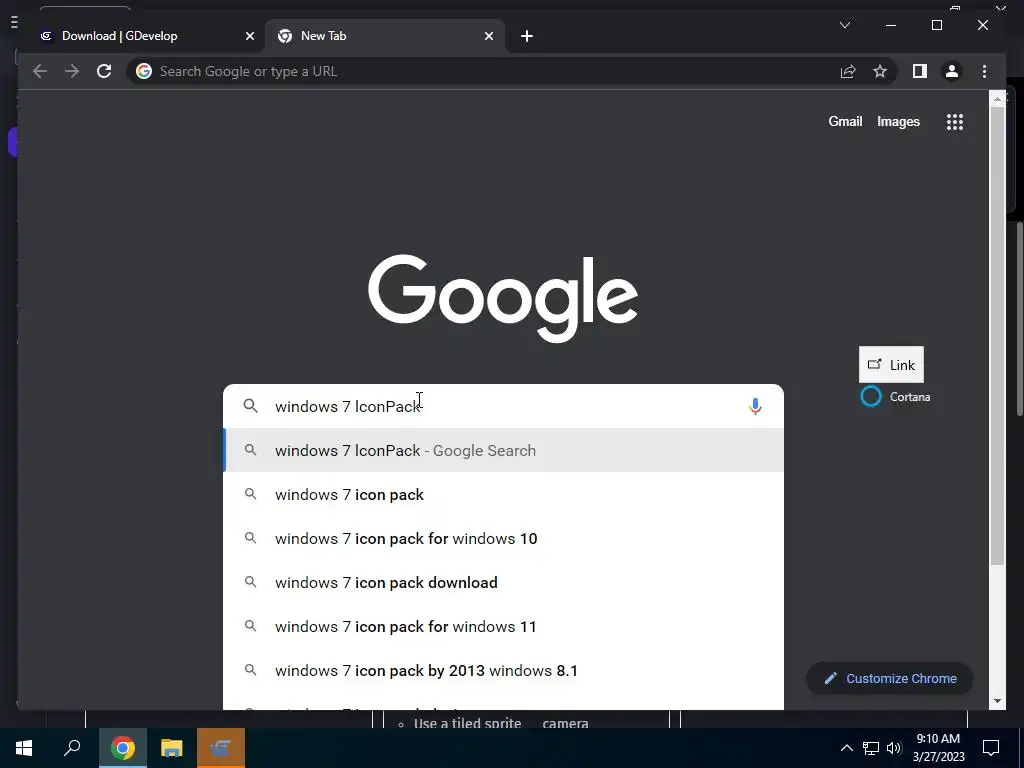Switch to GDevelop from the taskbar
Viewport: 1024px width, 768px height.
(221, 748)
